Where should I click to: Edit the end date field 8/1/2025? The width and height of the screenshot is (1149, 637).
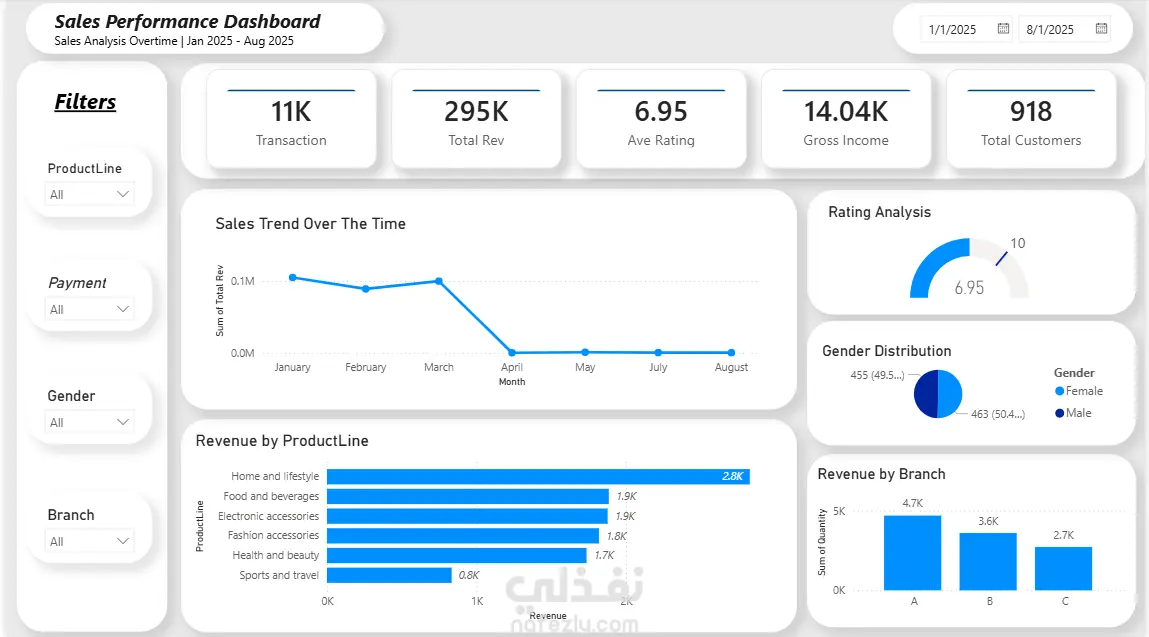(1064, 29)
